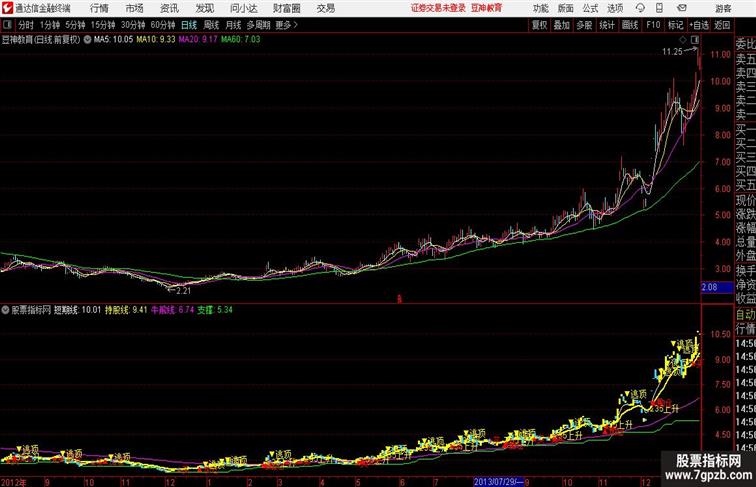Image resolution: width=756 pixels, height=487 pixels.
Task: Switch to 15分钟 period
Action: (103, 25)
